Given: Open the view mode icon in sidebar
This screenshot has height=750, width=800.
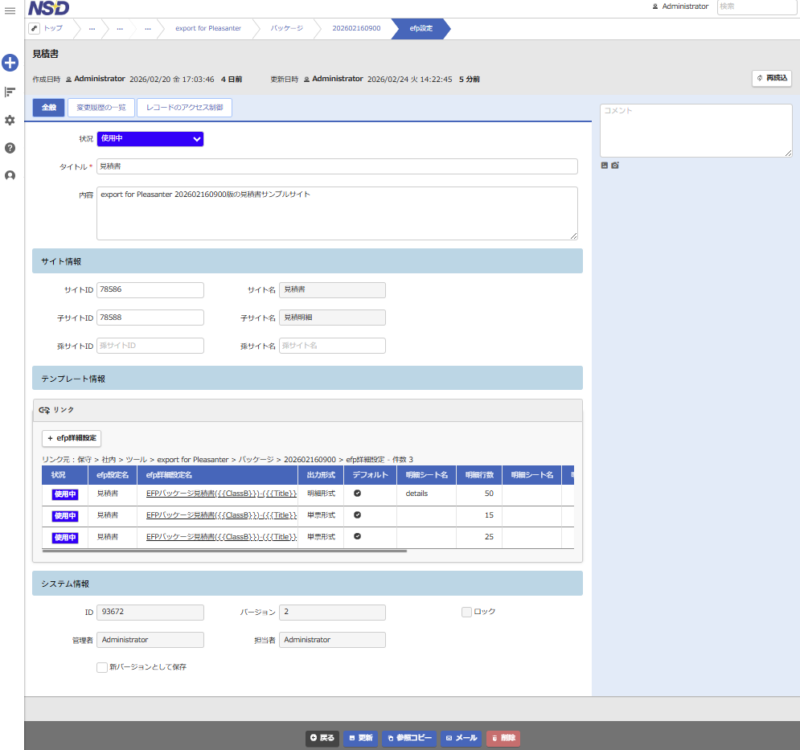Looking at the screenshot, I should (10, 92).
